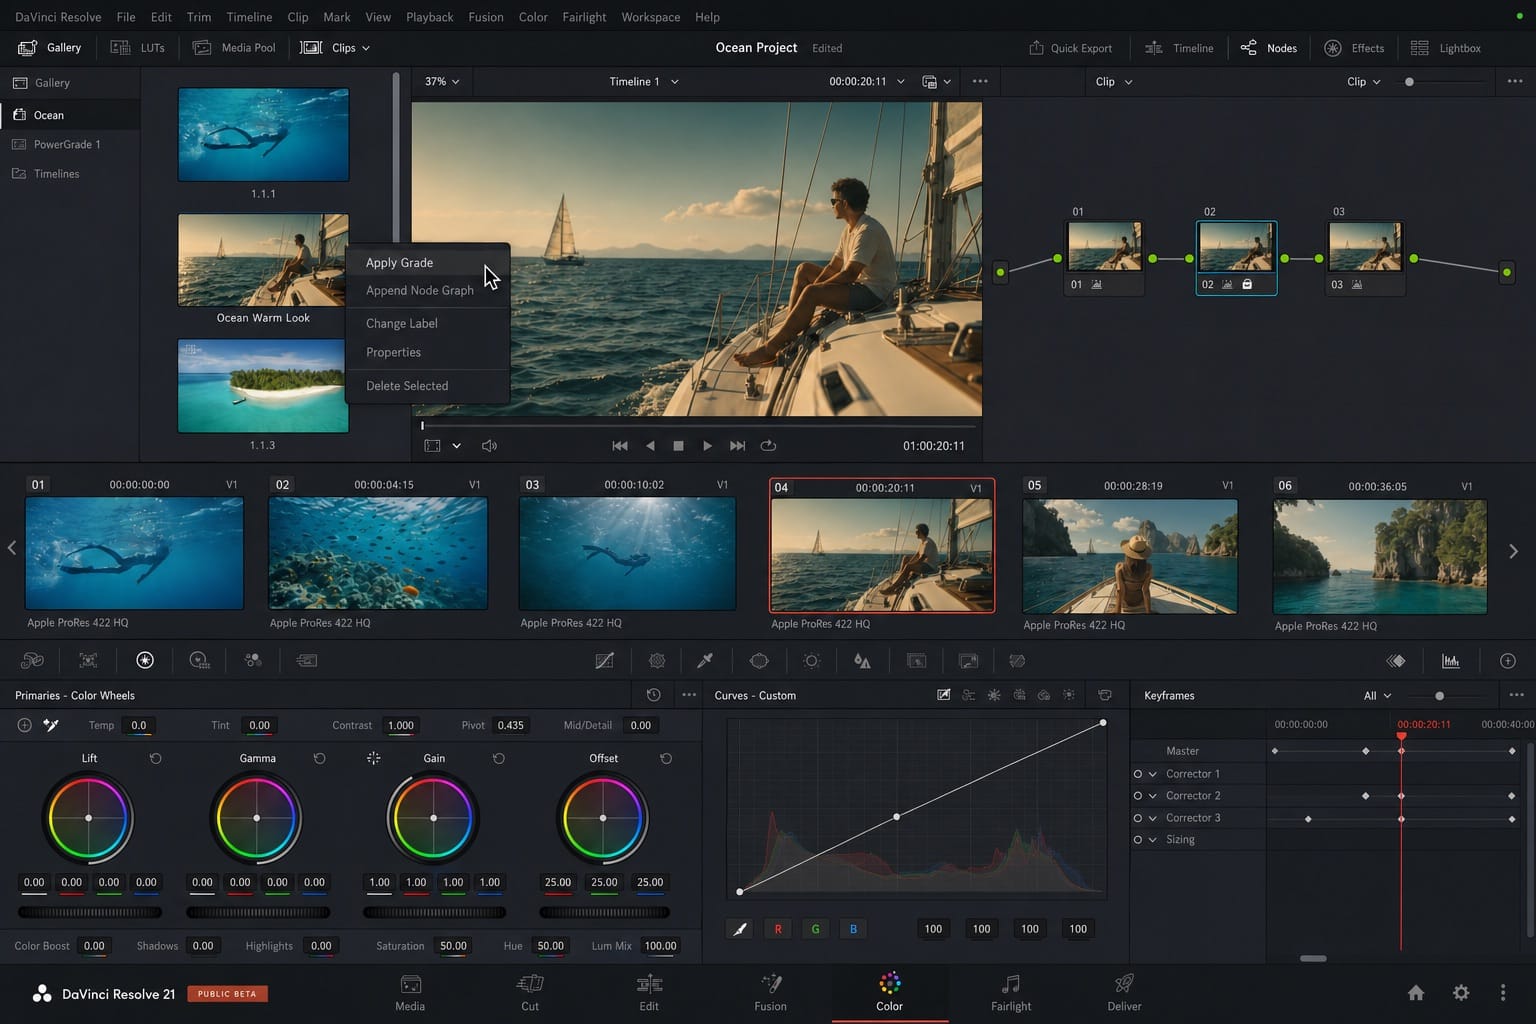Enable the blue curve channel B
The image size is (1536, 1024).
click(853, 929)
